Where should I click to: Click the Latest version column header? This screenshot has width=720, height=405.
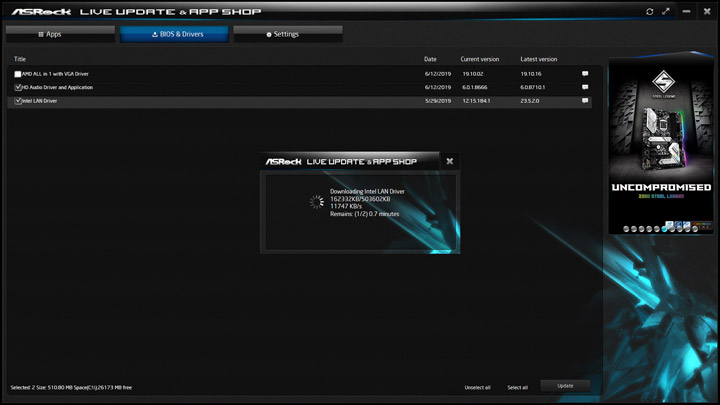coord(539,59)
